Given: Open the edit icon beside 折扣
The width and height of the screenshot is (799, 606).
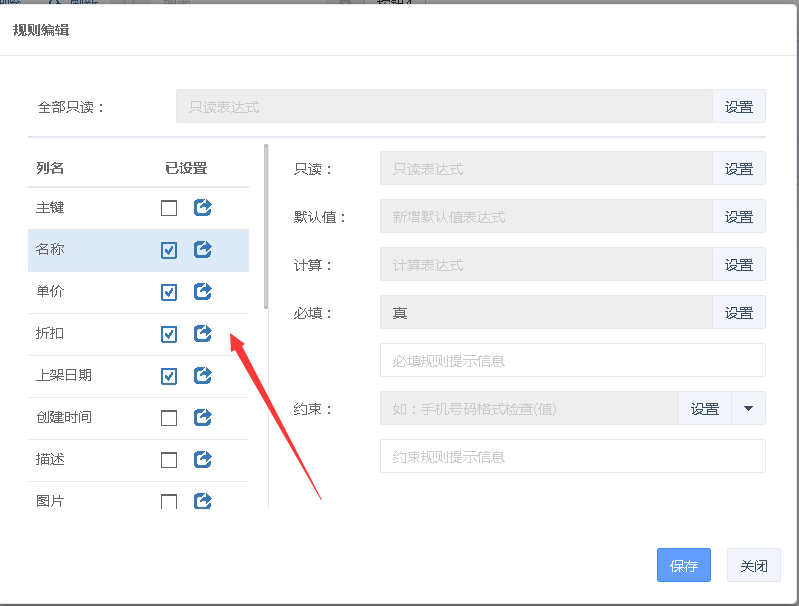Looking at the screenshot, I should point(202,334).
